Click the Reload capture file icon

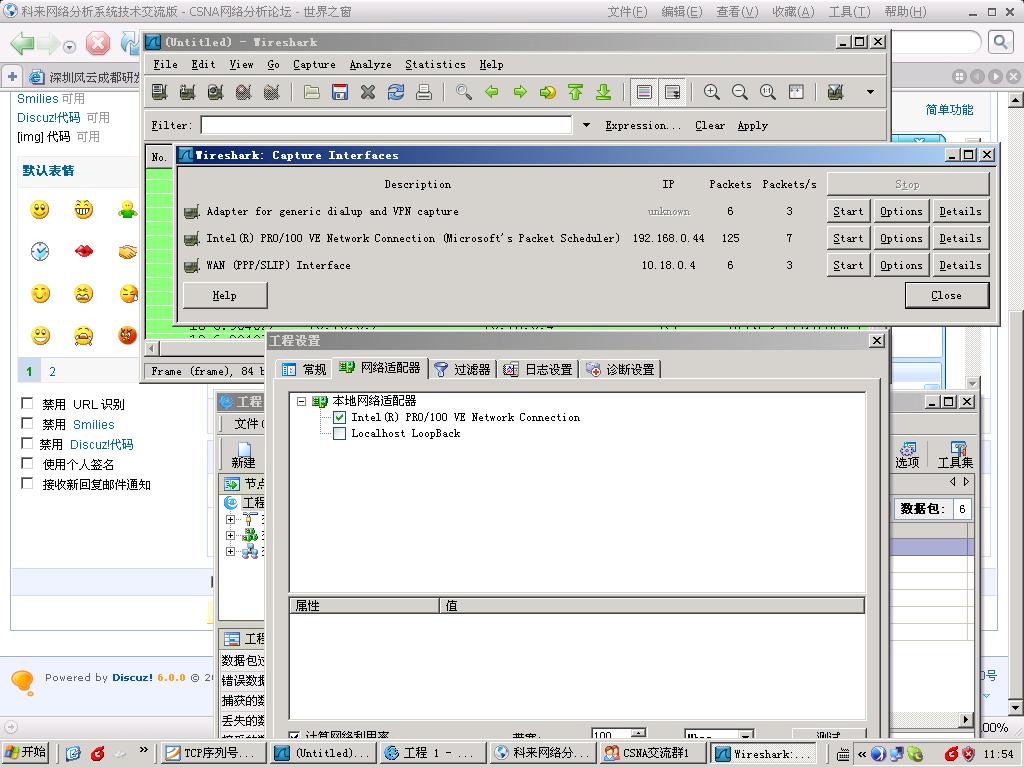pyautogui.click(x=396, y=92)
